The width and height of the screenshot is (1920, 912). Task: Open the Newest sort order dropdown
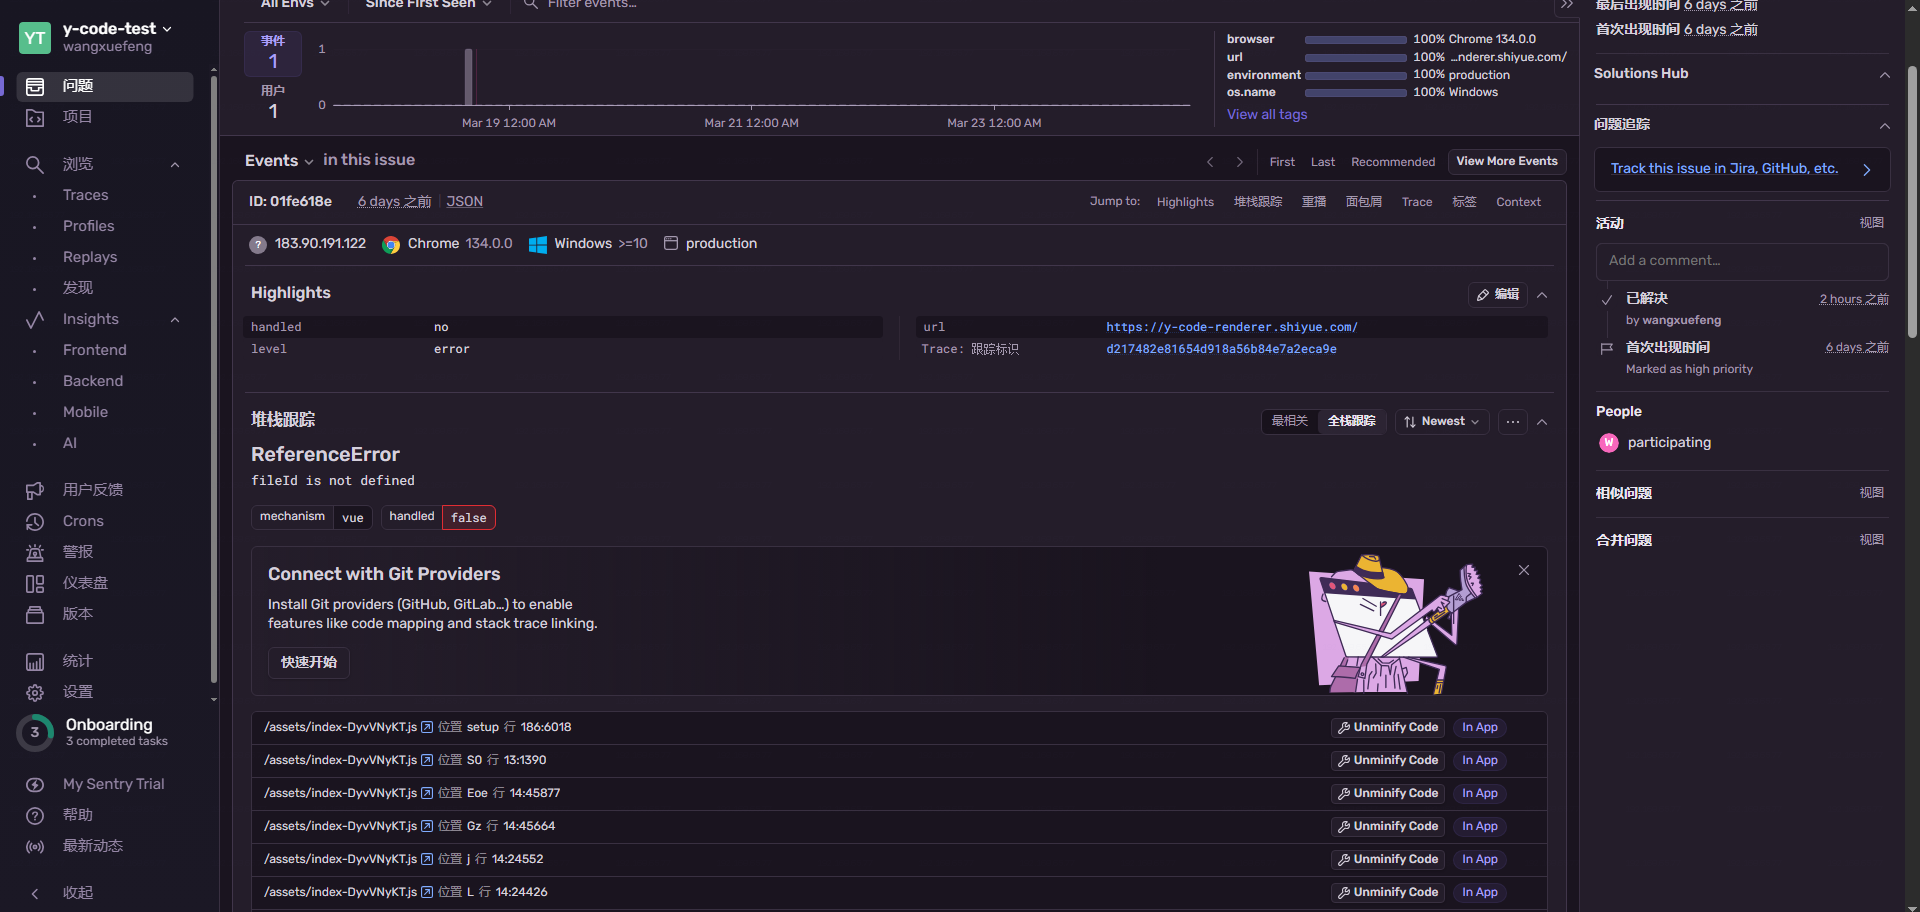coord(1441,422)
